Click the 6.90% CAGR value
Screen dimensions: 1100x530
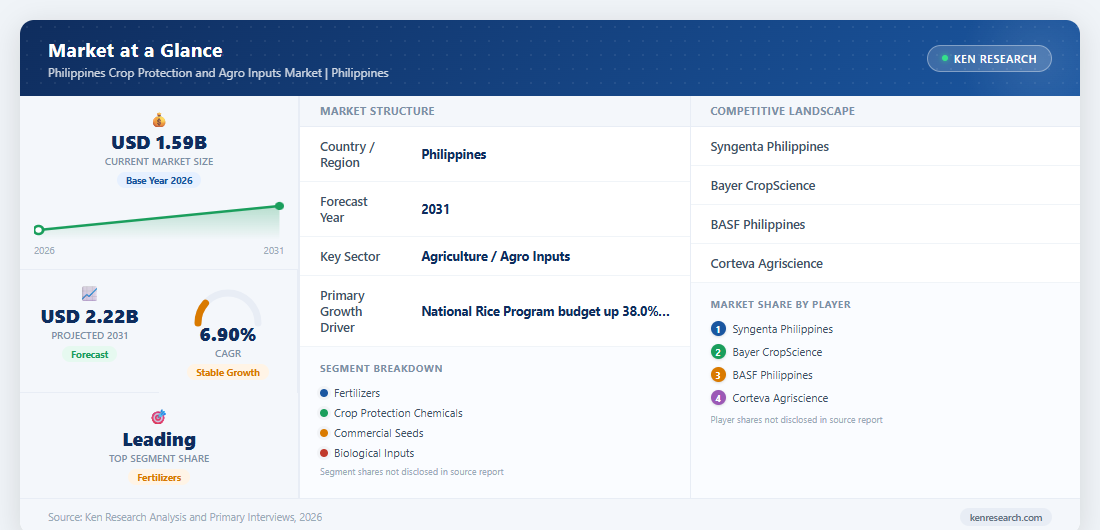point(227,335)
